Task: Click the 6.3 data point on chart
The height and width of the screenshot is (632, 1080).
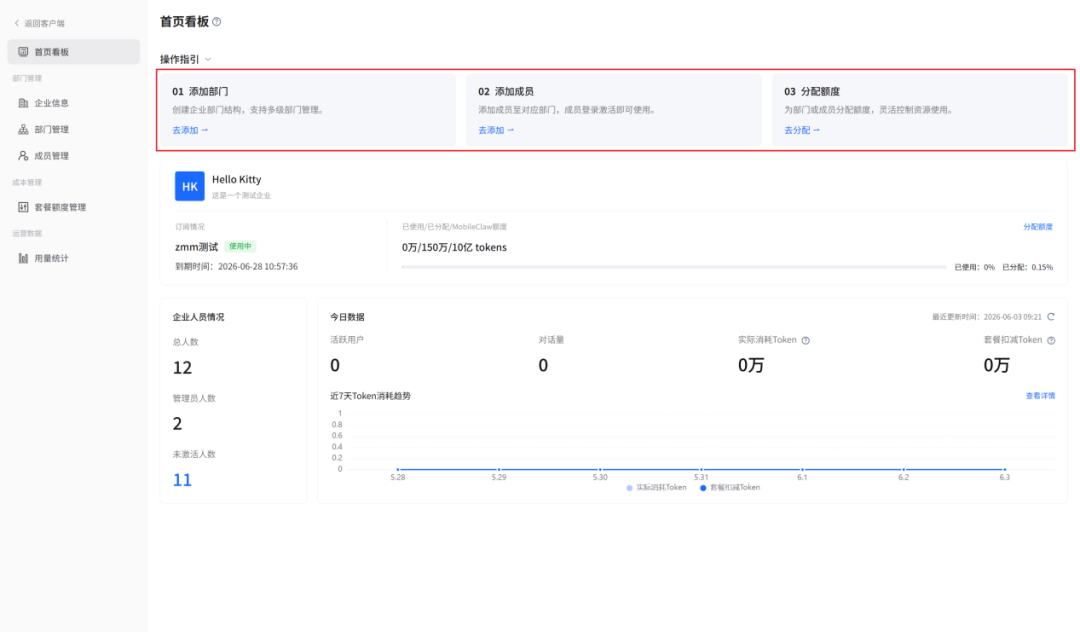Action: [1004, 470]
